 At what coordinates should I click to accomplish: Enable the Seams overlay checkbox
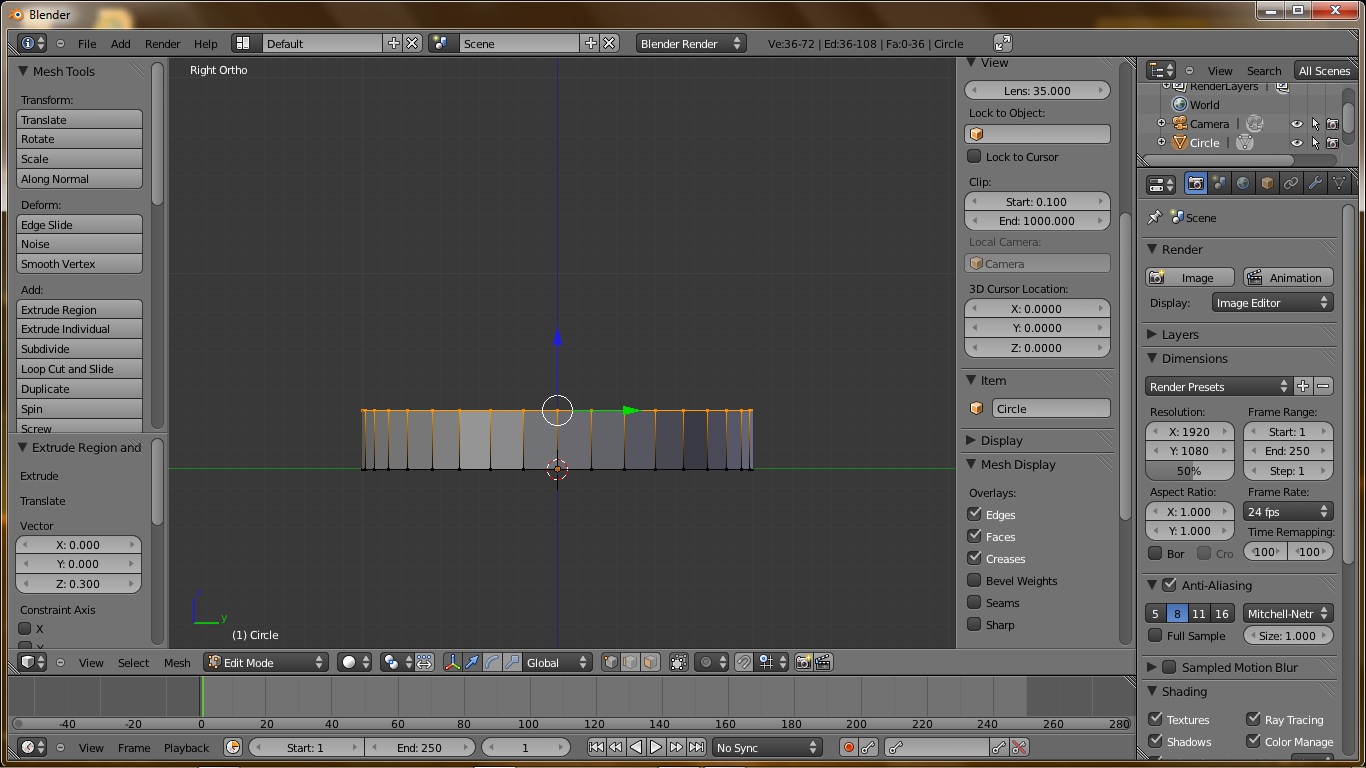[x=974, y=602]
